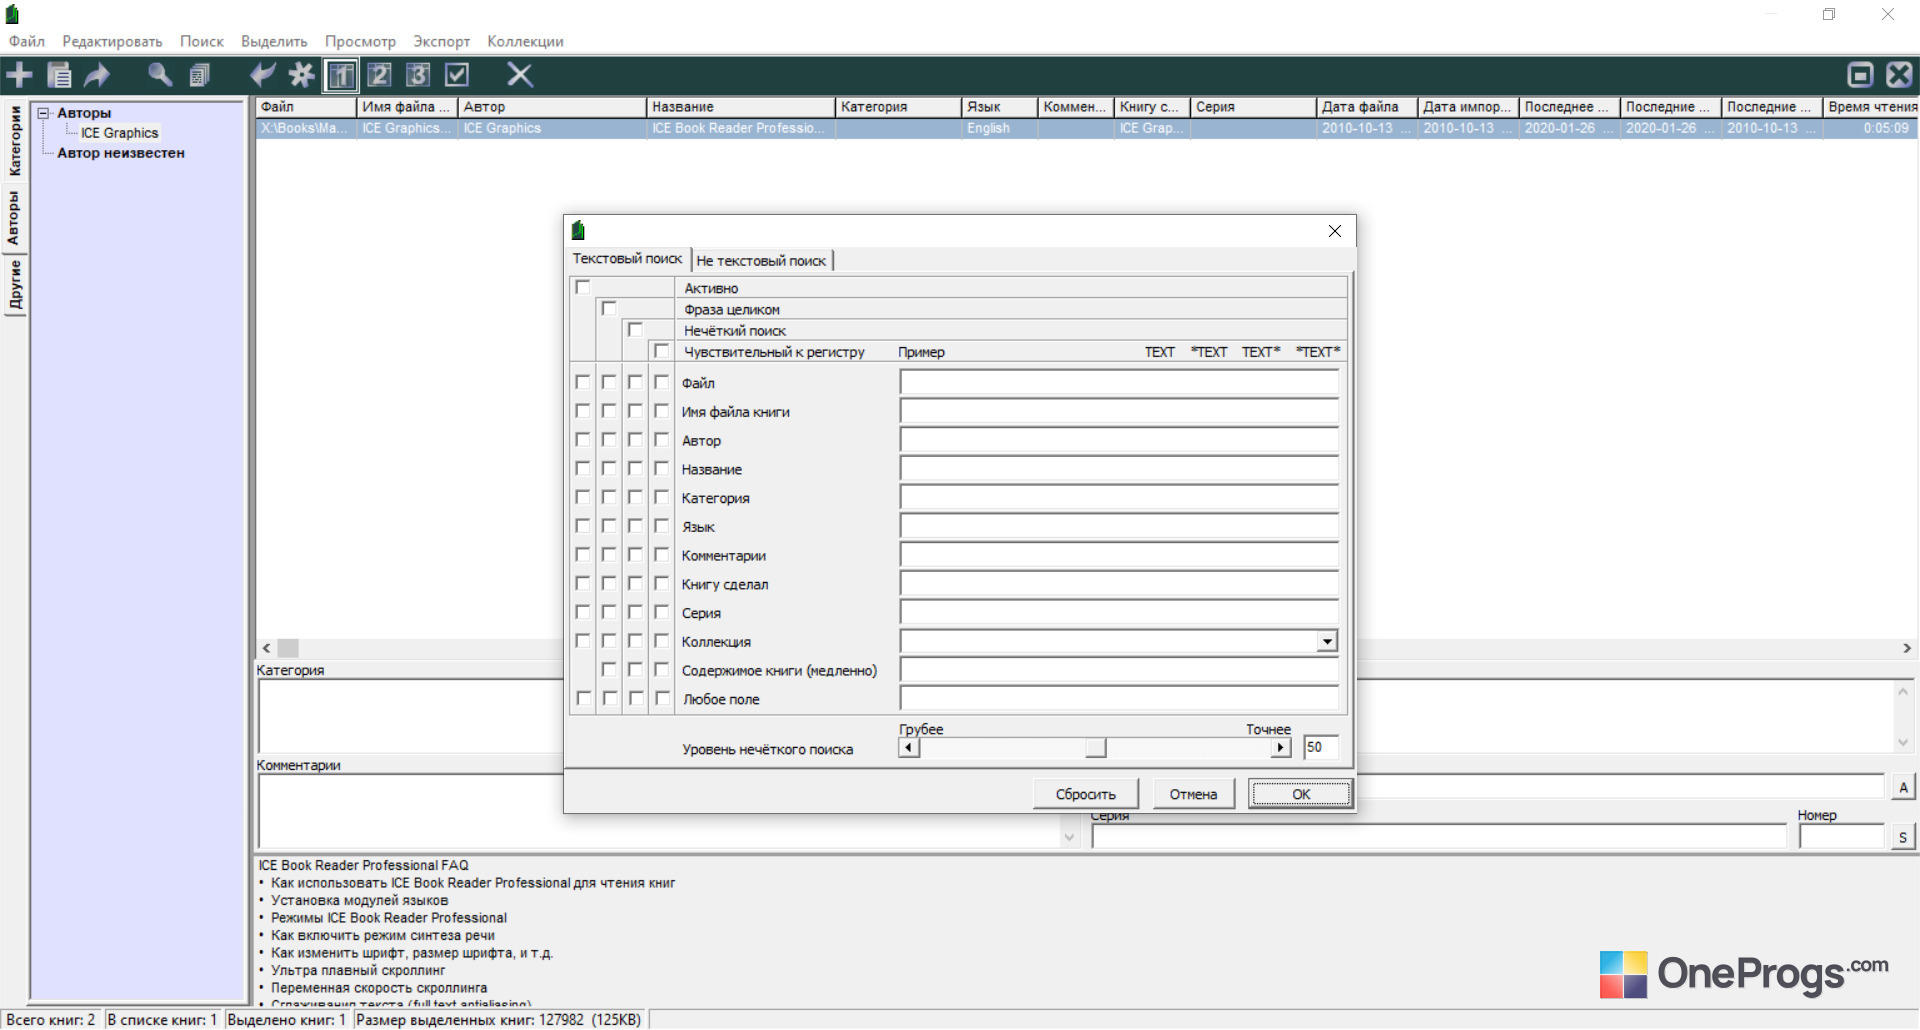
Task: Click the Название search text field
Action: point(1119,469)
